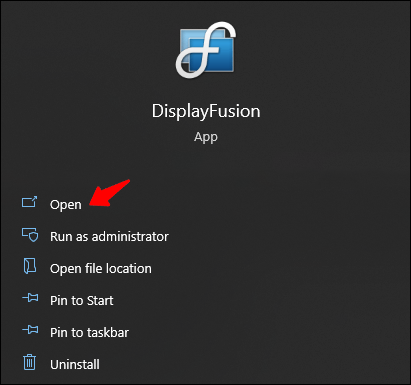The width and height of the screenshot is (411, 385).
Task: Pin DisplayFusion to taskbar
Action: pos(89,333)
